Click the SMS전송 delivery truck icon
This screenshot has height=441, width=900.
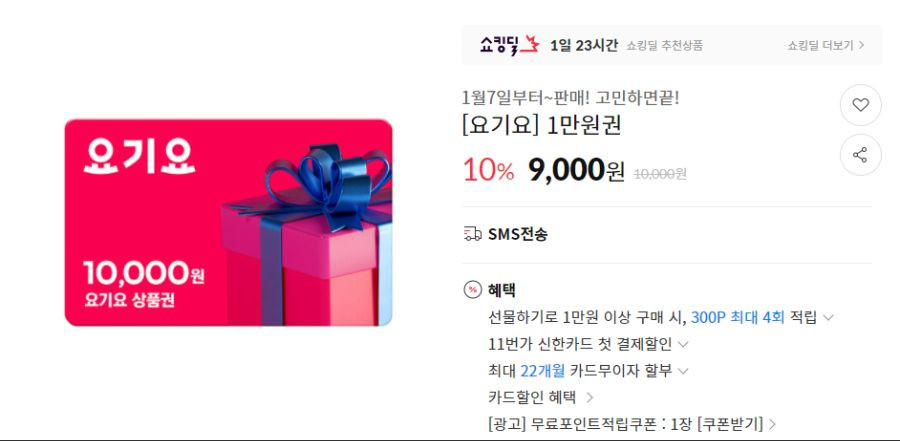click(472, 234)
